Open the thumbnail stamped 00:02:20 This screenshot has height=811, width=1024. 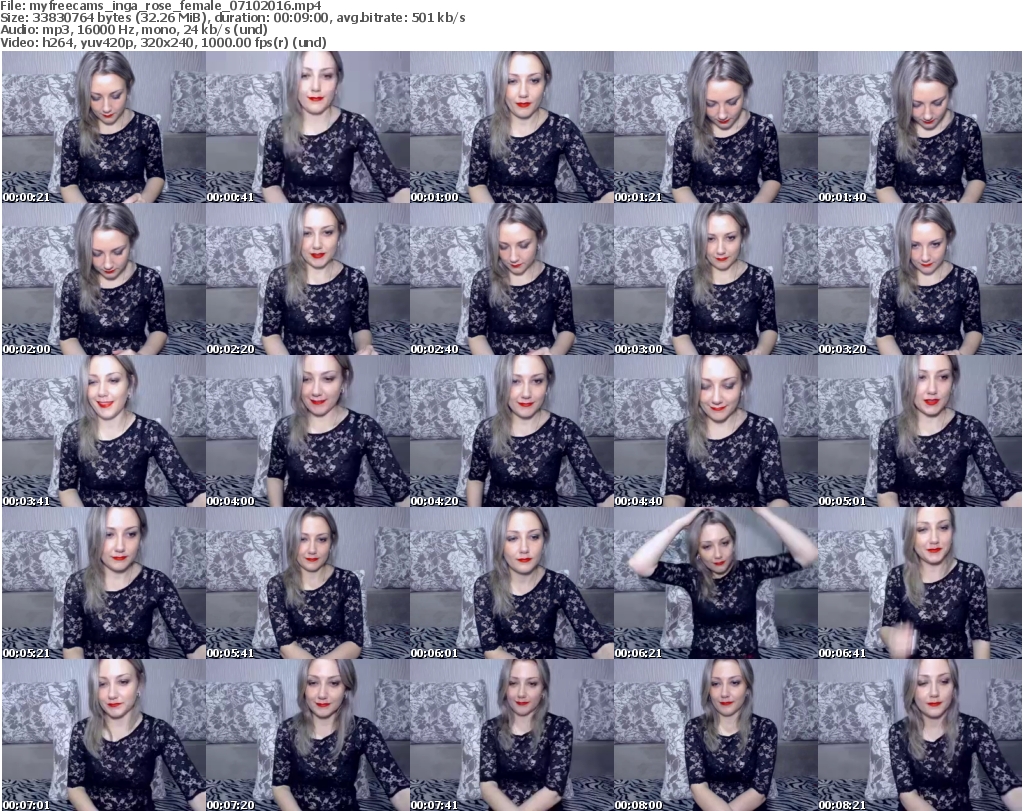308,279
